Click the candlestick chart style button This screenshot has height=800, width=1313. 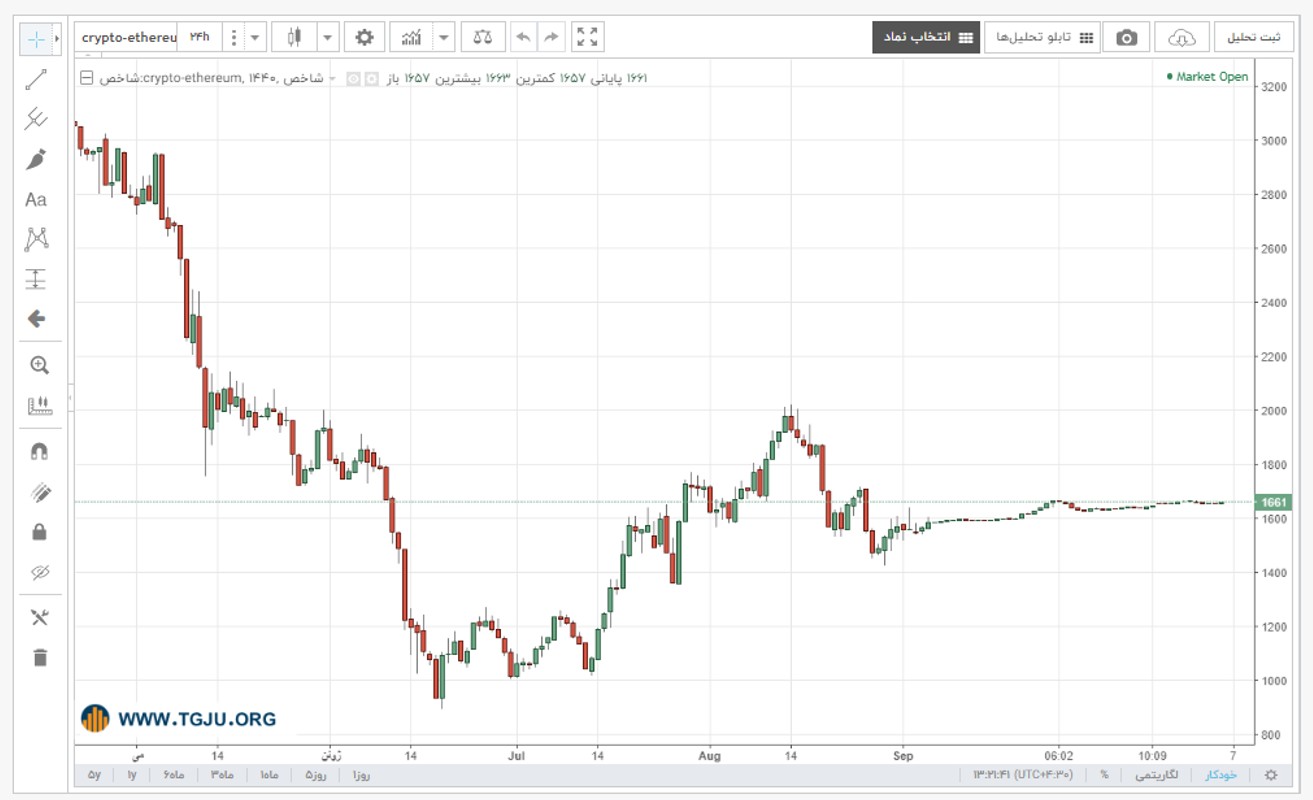[294, 38]
